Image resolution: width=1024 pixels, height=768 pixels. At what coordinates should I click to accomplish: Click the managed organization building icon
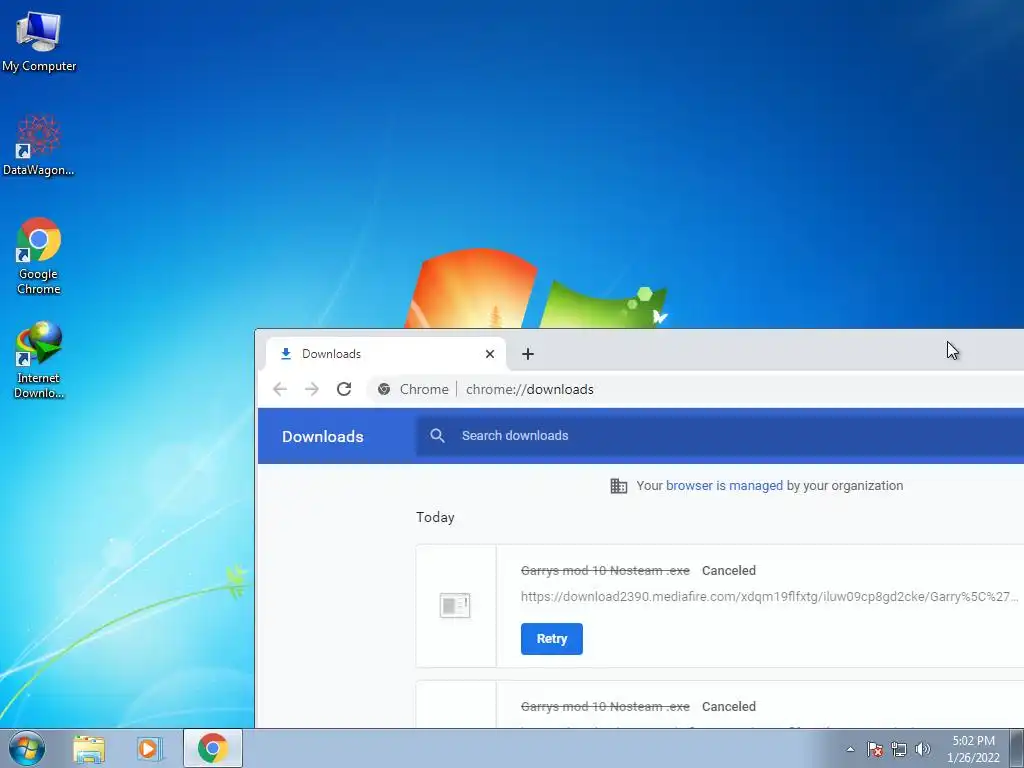[618, 486]
